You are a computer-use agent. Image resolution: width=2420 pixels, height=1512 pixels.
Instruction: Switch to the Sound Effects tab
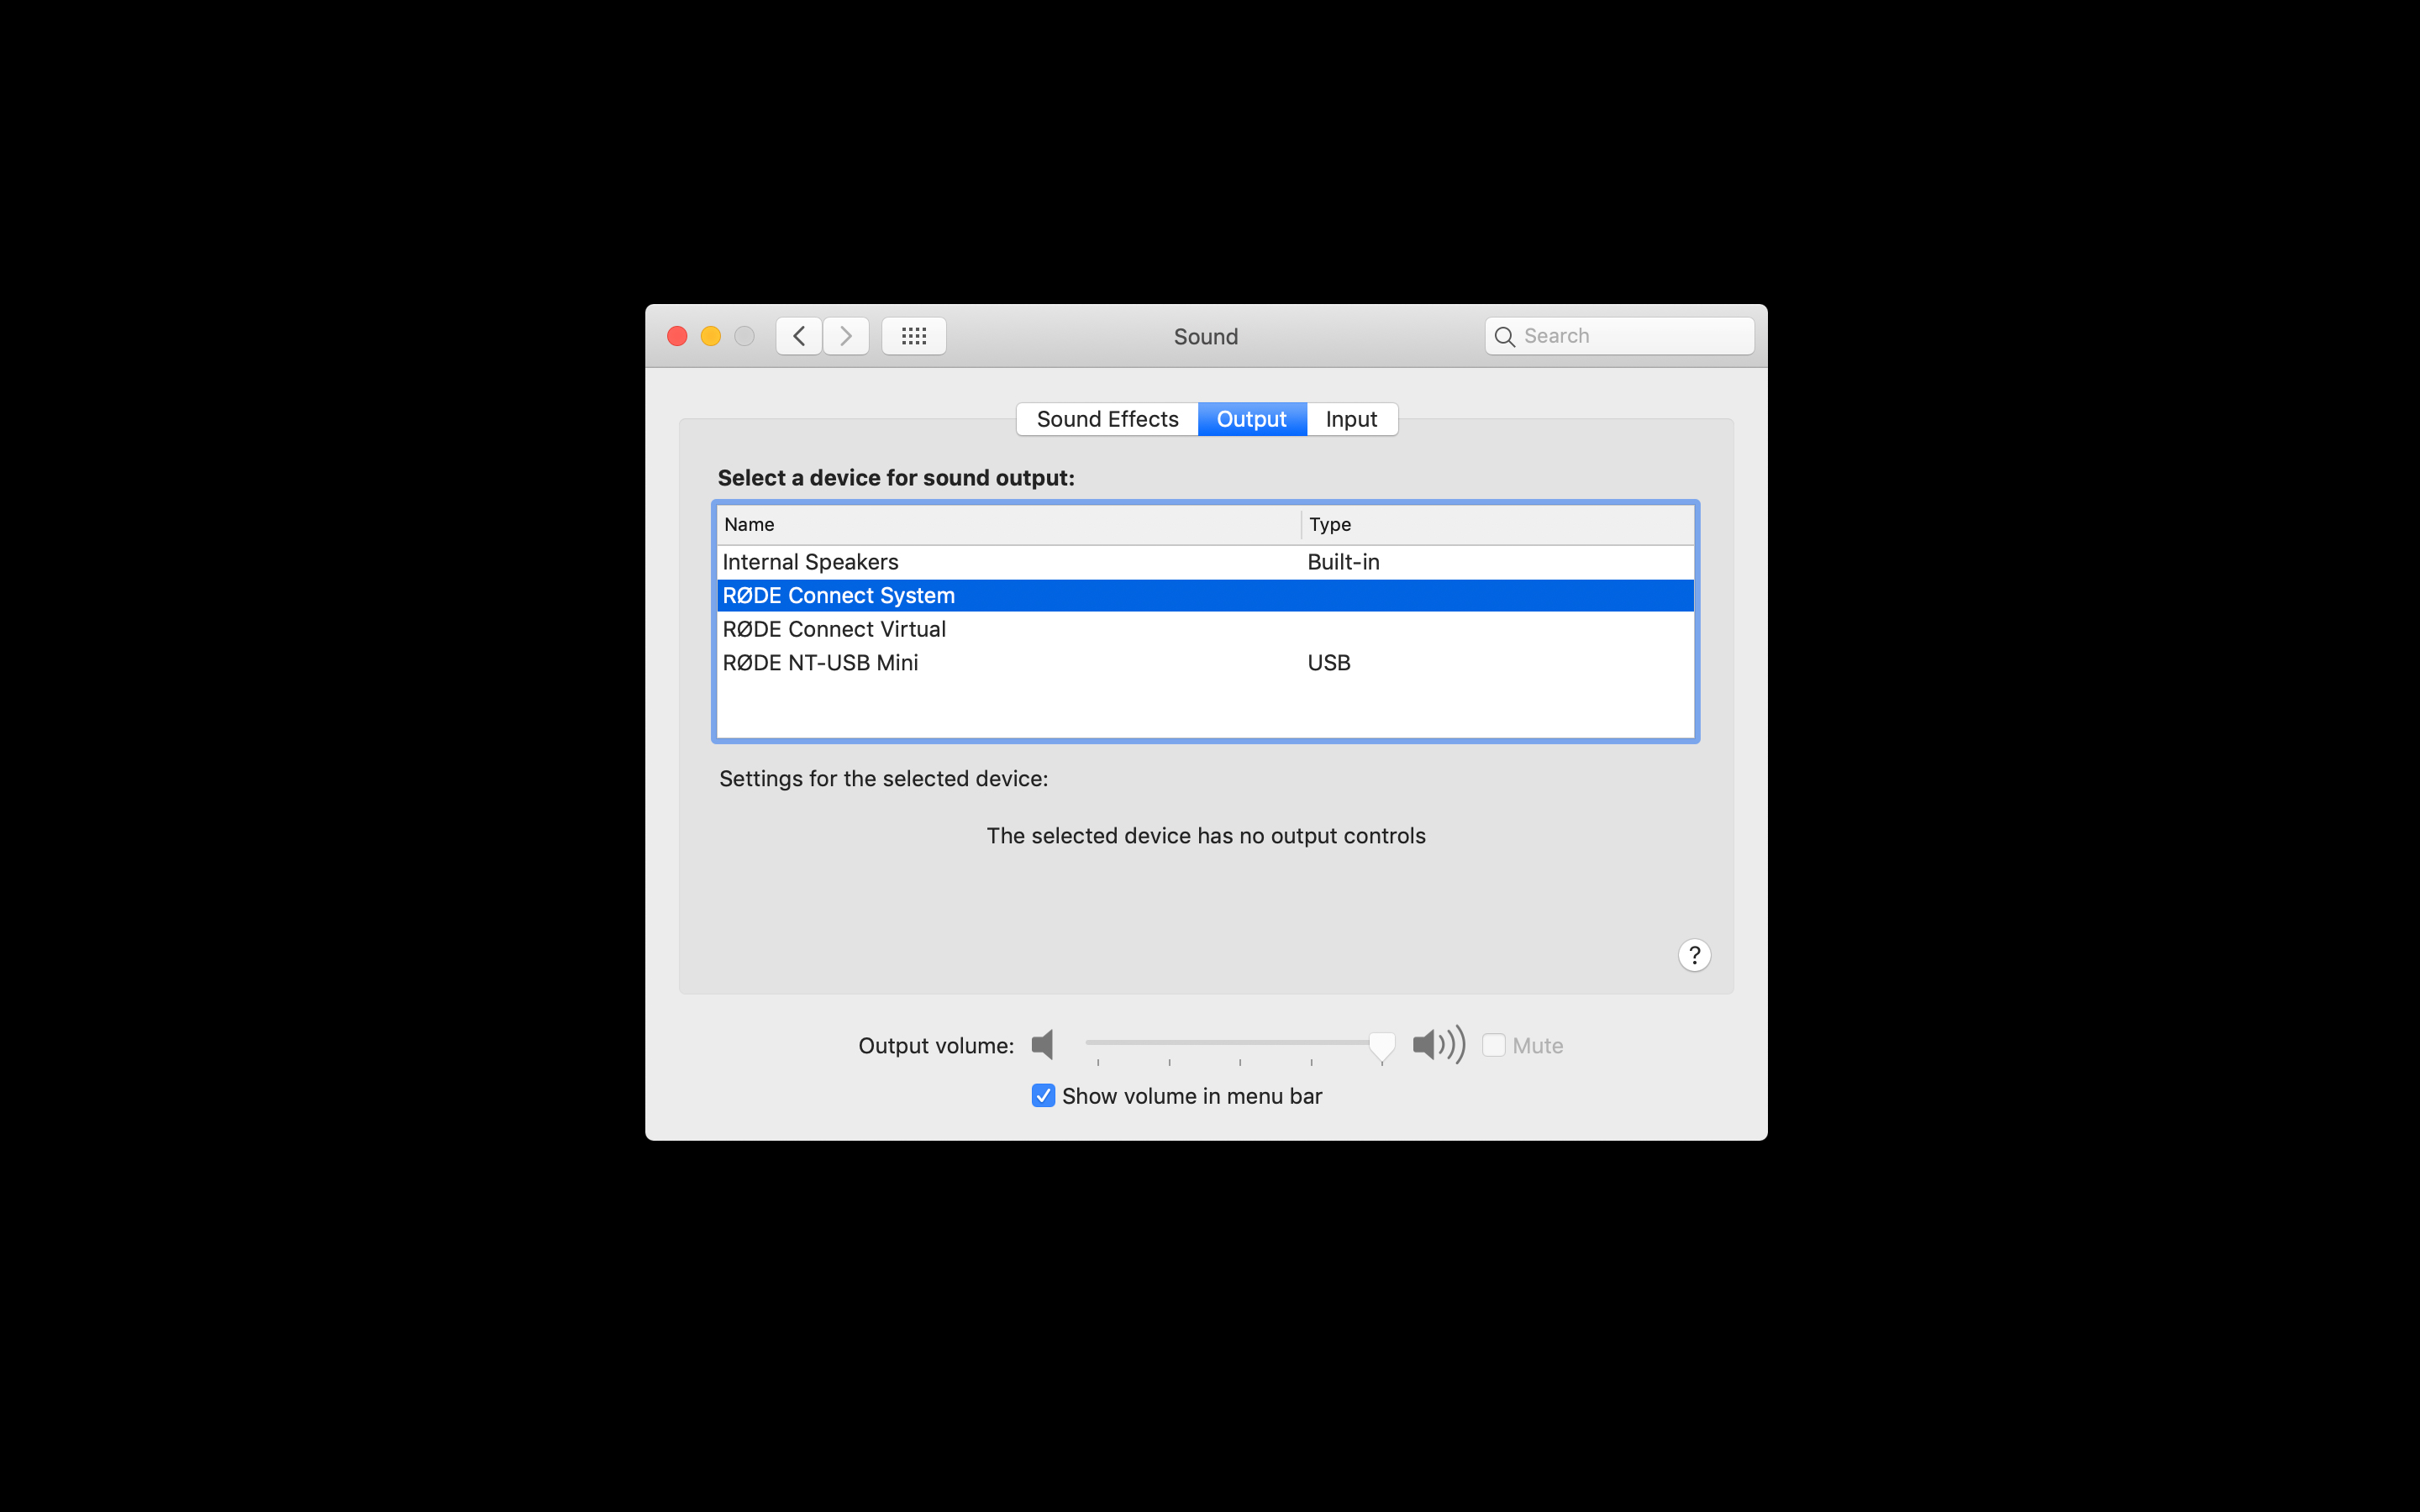pos(1107,419)
